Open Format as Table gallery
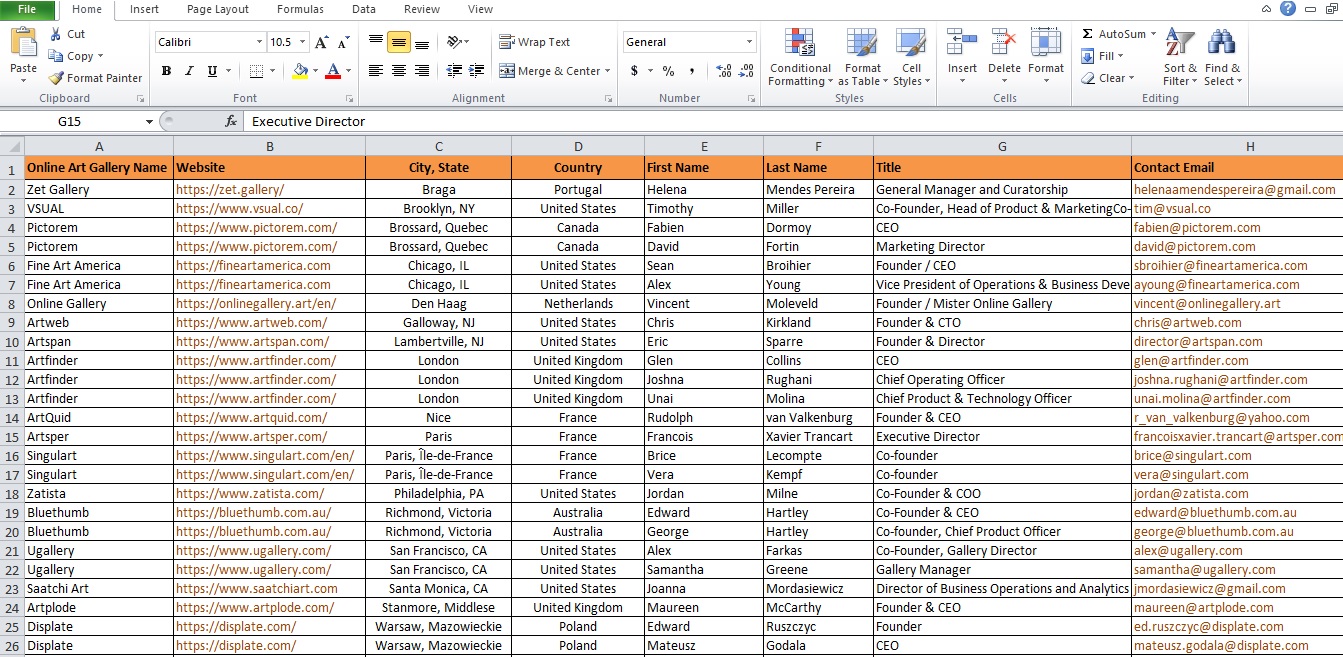 tap(862, 58)
